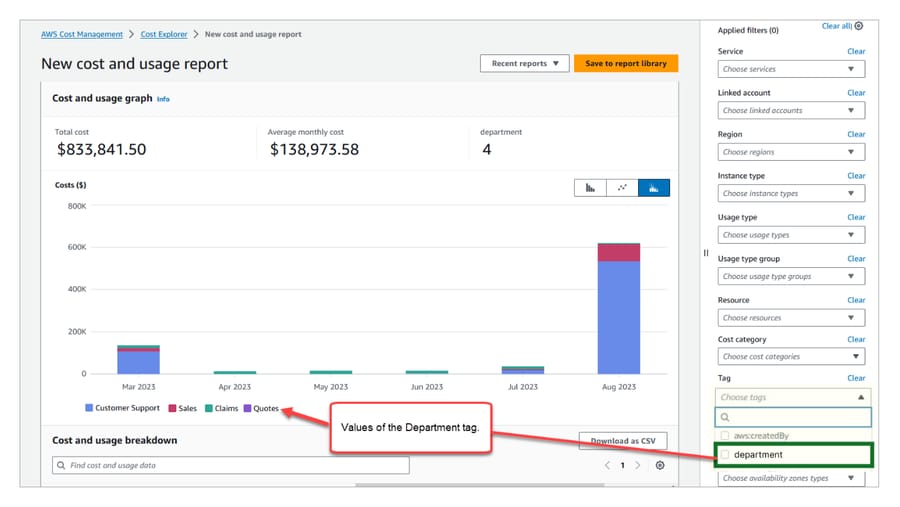The height and width of the screenshot is (507, 900).
Task: Clear the Tag filter
Action: [856, 378]
